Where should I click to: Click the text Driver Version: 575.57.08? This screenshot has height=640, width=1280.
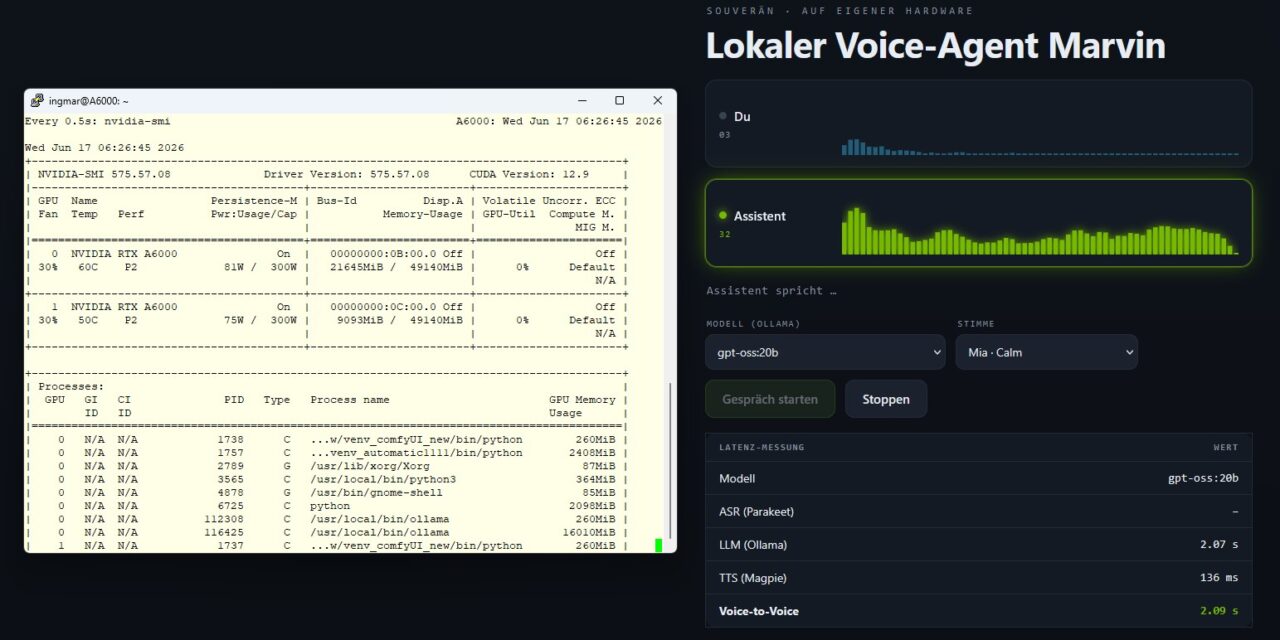(346, 174)
